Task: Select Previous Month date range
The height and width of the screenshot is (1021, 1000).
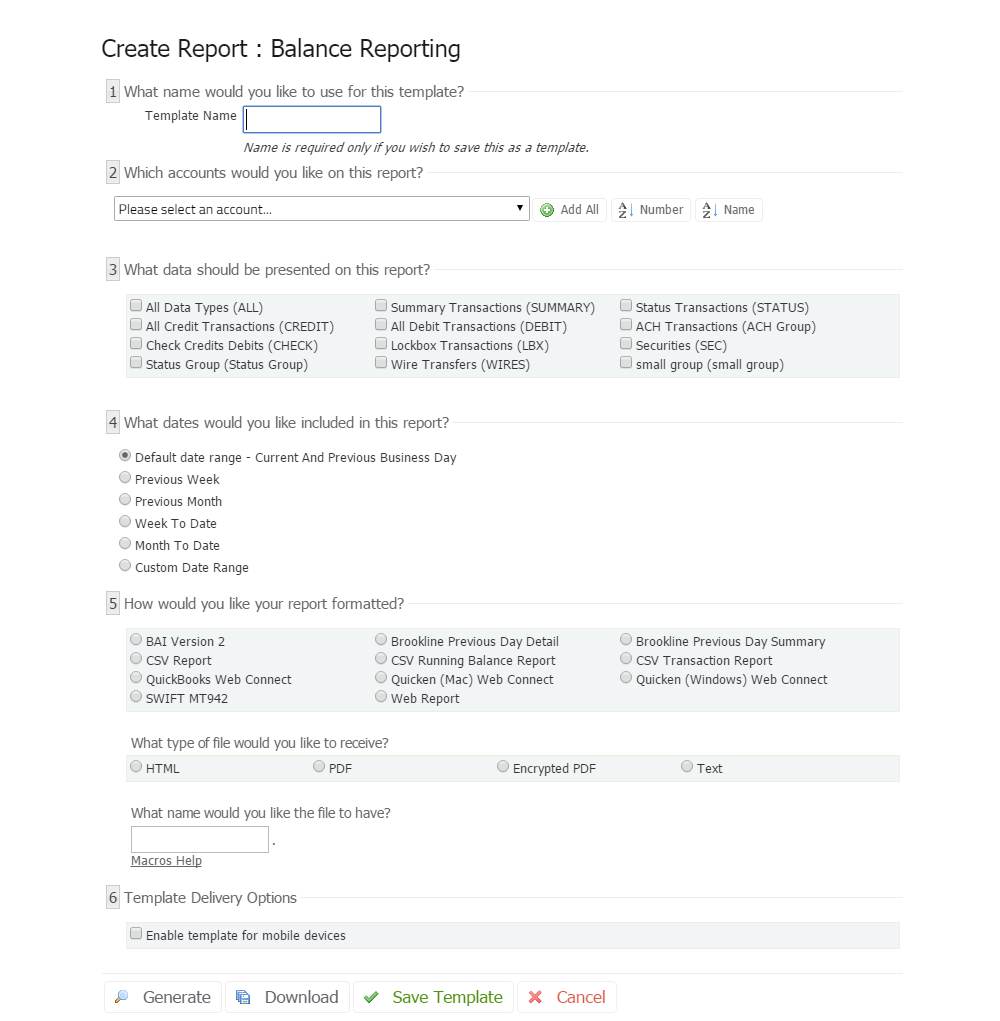Action: [x=125, y=500]
